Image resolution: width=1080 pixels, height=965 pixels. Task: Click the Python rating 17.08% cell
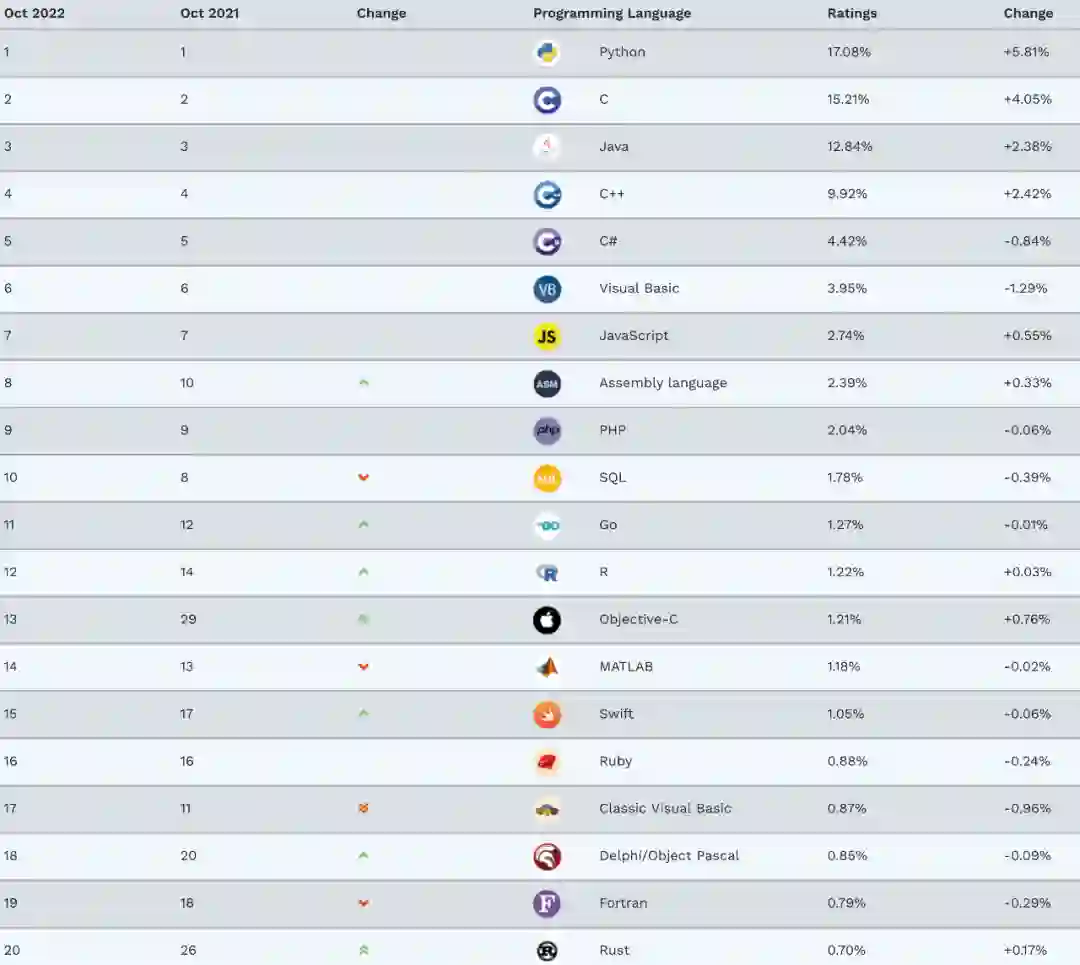849,52
